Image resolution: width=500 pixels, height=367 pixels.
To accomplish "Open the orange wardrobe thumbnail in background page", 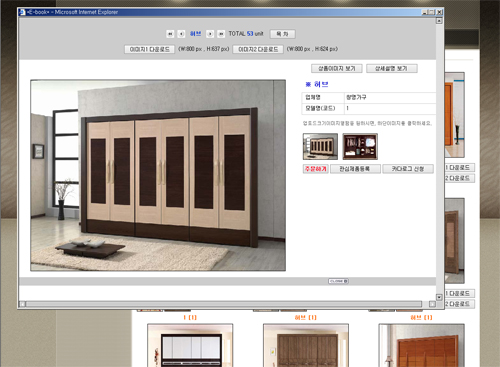I will tap(421, 345).
